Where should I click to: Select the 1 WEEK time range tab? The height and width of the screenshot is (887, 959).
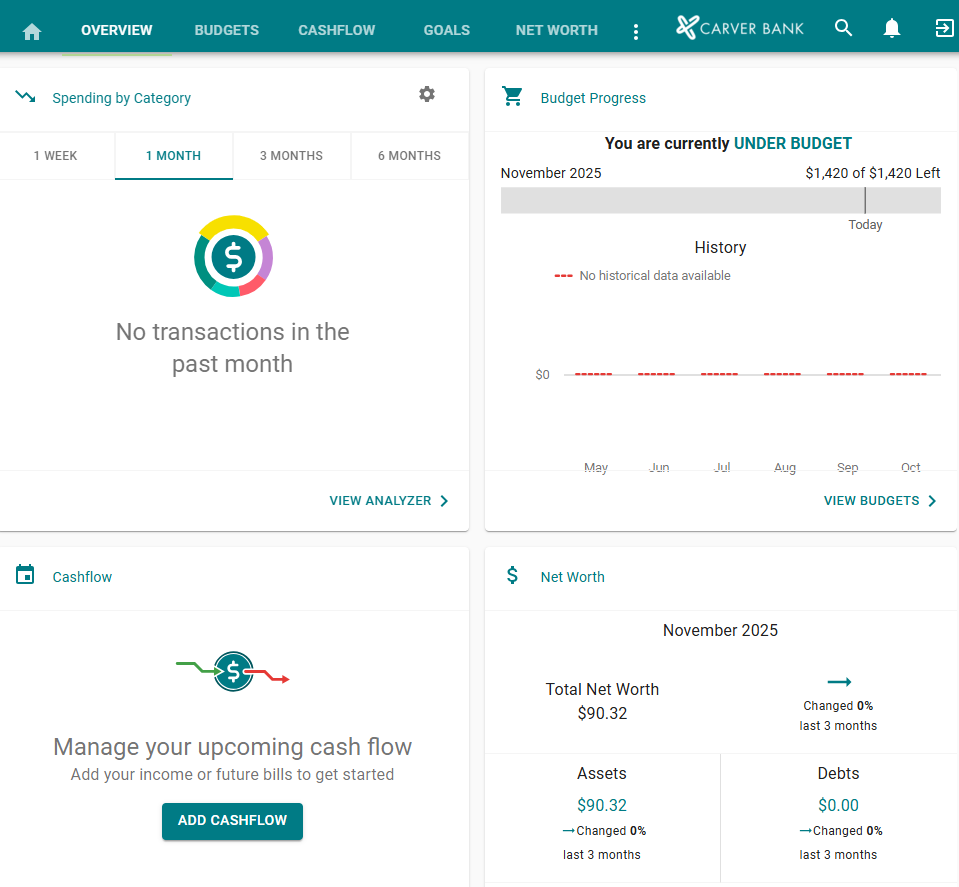(x=56, y=156)
